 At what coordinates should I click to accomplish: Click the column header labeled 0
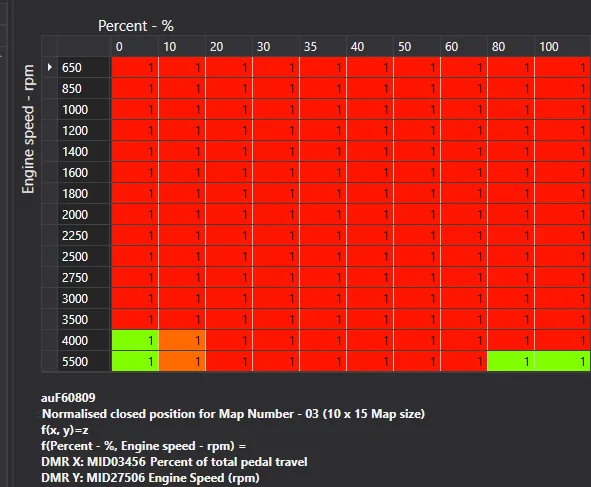click(135, 47)
